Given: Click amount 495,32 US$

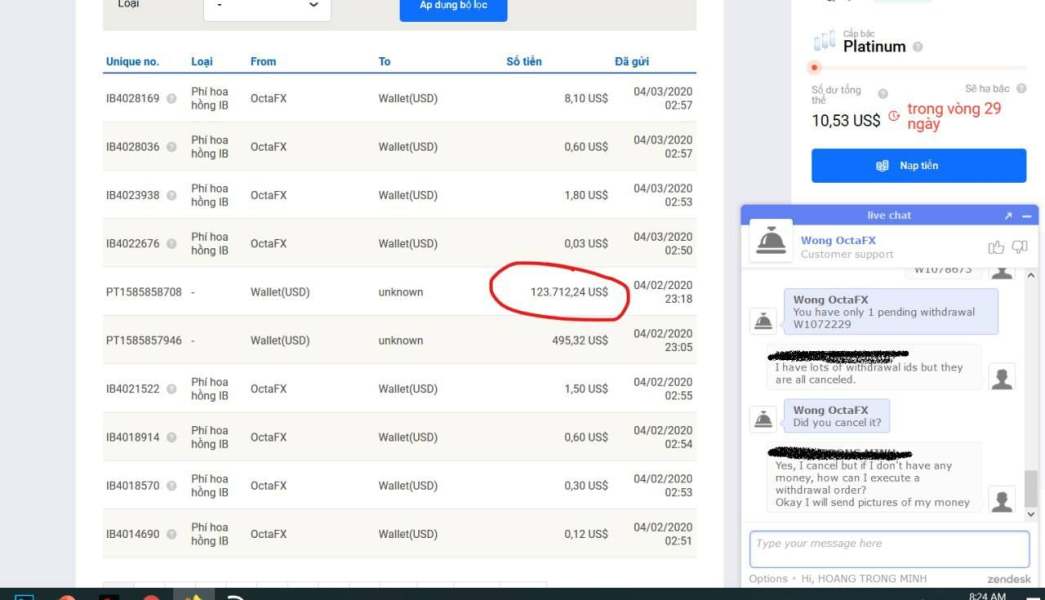Looking at the screenshot, I should coord(580,341).
